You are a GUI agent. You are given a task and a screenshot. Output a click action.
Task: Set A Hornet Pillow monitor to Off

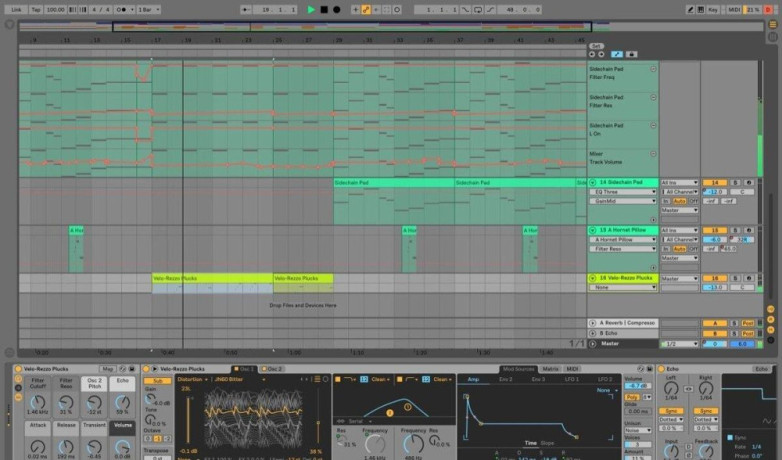(693, 249)
